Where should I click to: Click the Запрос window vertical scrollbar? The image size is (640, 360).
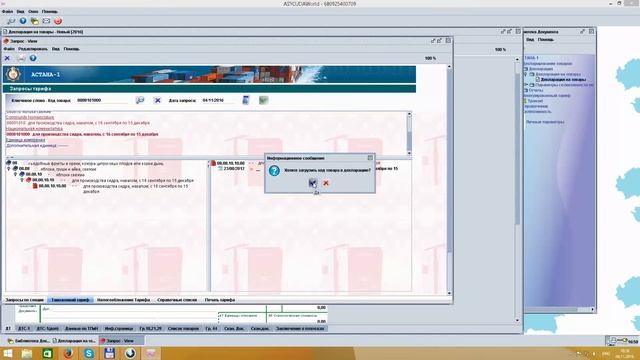coord(449,180)
